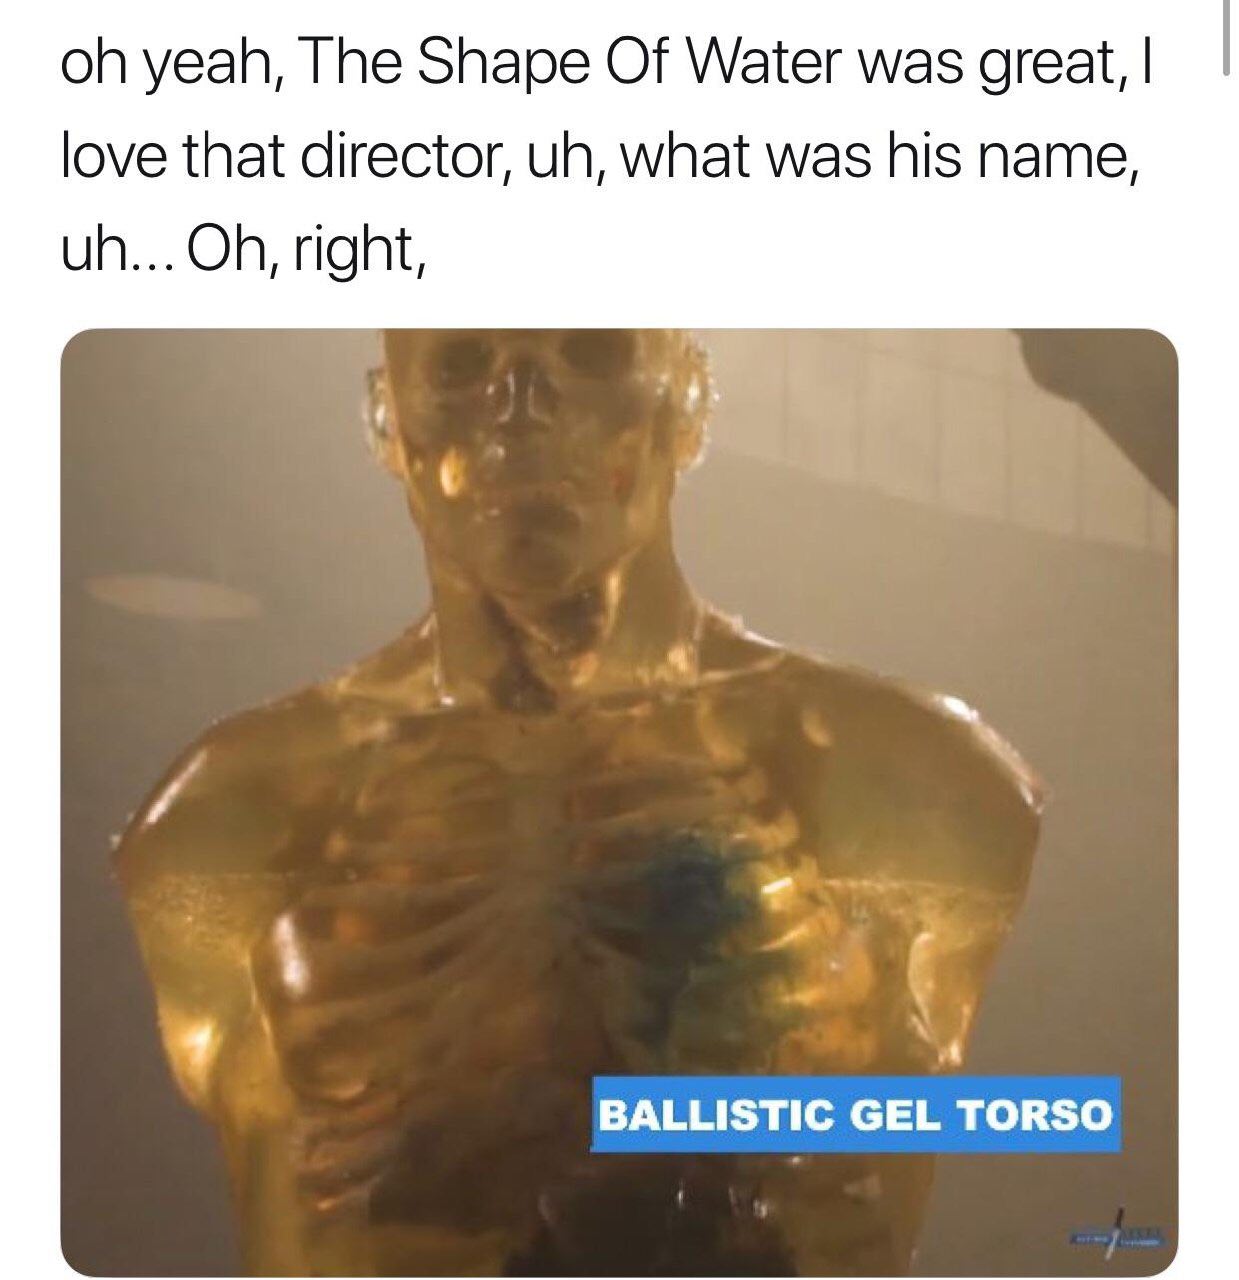Click the phrase 'Oh, right,' in the tweet
1239x1280 pixels.
[x=308, y=250]
